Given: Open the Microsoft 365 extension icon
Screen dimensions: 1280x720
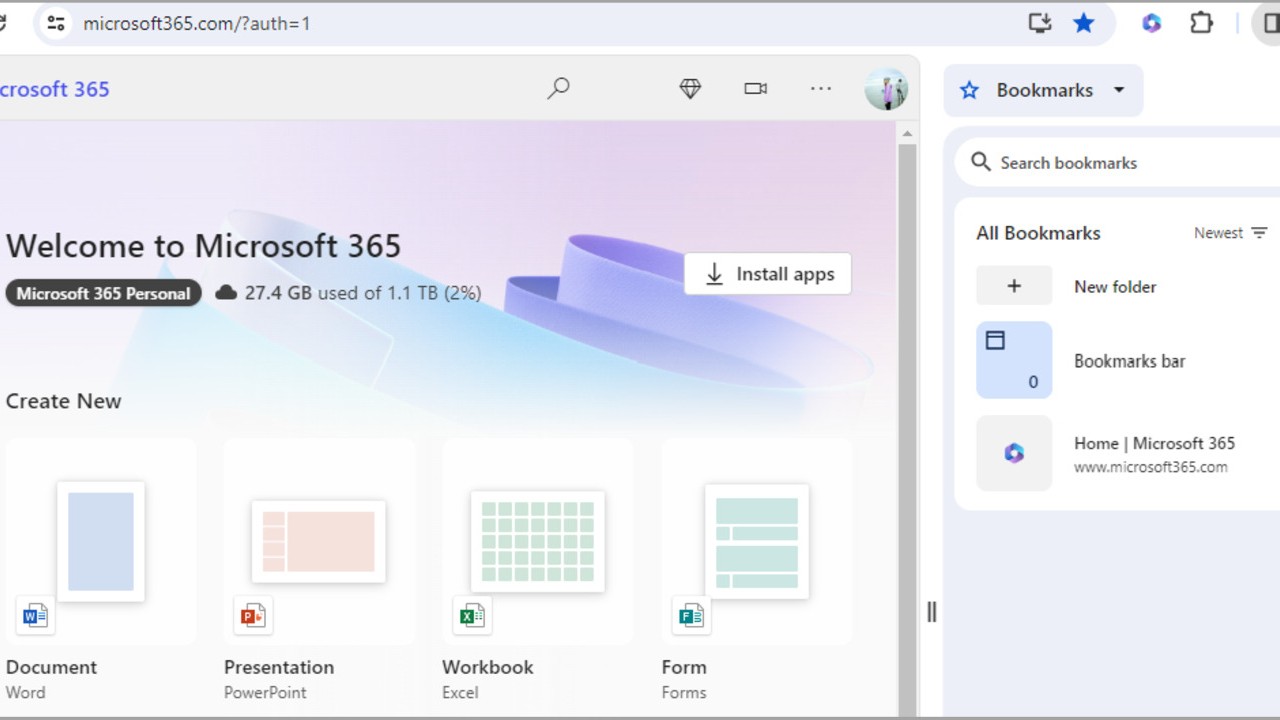Looking at the screenshot, I should click(1152, 23).
